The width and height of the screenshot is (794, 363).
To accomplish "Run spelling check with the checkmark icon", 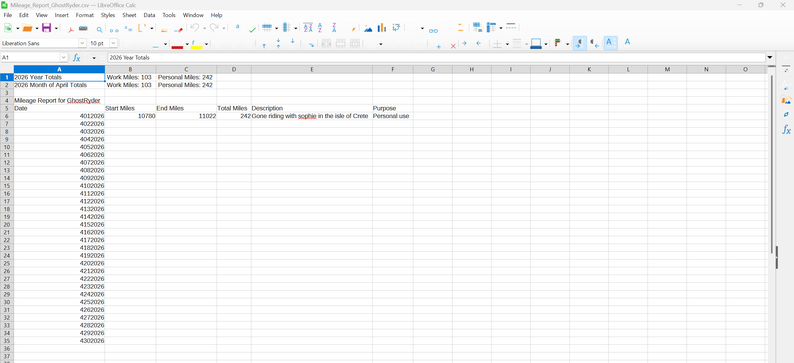I will pyautogui.click(x=252, y=29).
